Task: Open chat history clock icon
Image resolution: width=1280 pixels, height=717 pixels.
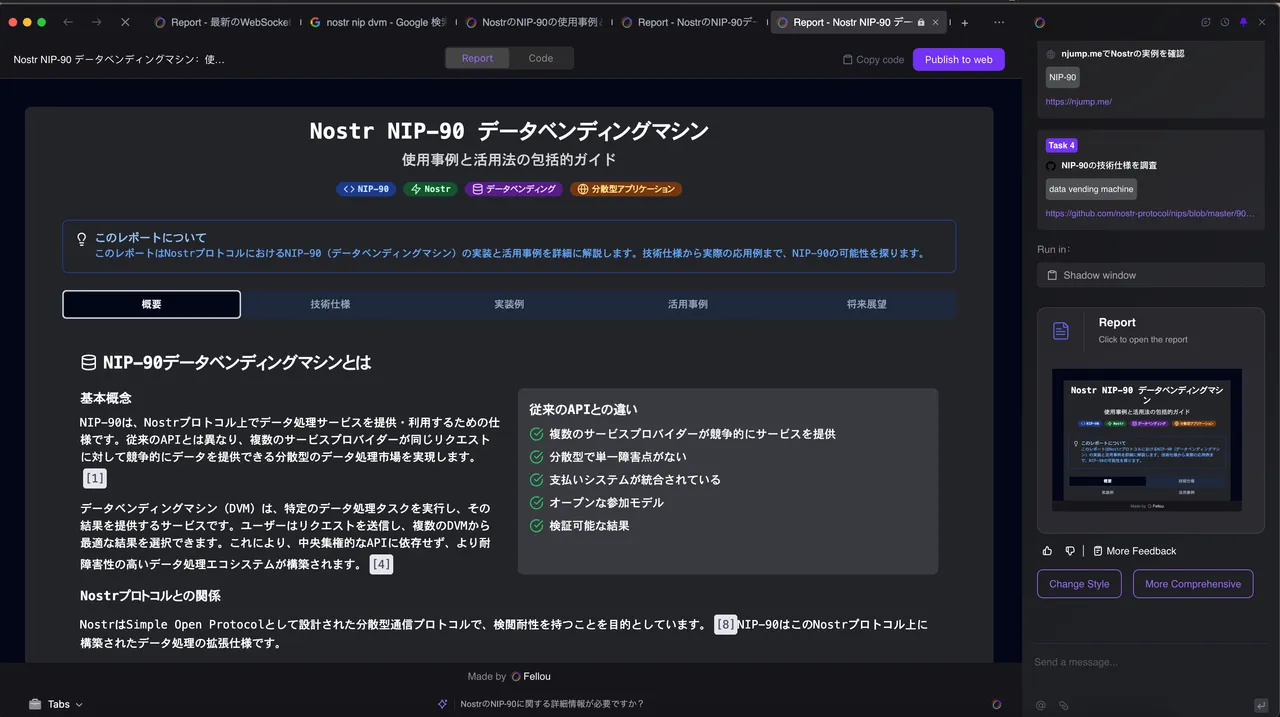Action: tap(1224, 22)
